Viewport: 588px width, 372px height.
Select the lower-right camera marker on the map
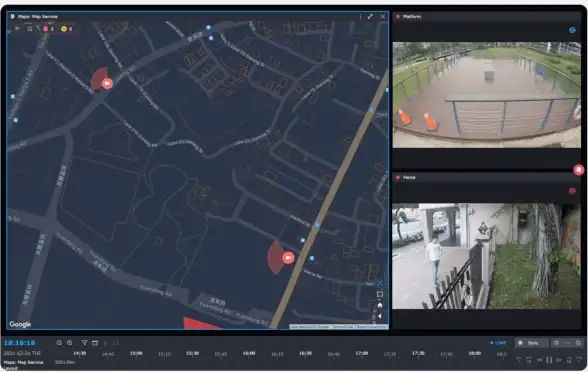pos(288,258)
